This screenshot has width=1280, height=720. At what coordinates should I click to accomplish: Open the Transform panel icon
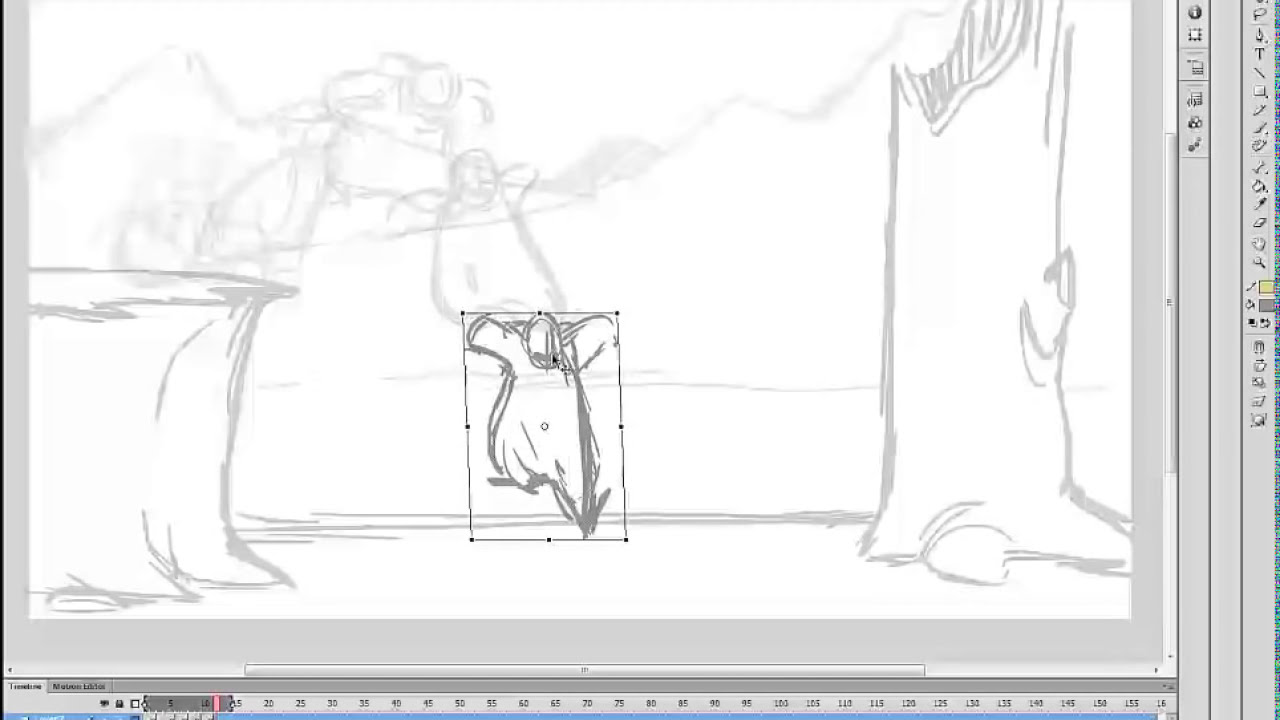[x=1195, y=35]
